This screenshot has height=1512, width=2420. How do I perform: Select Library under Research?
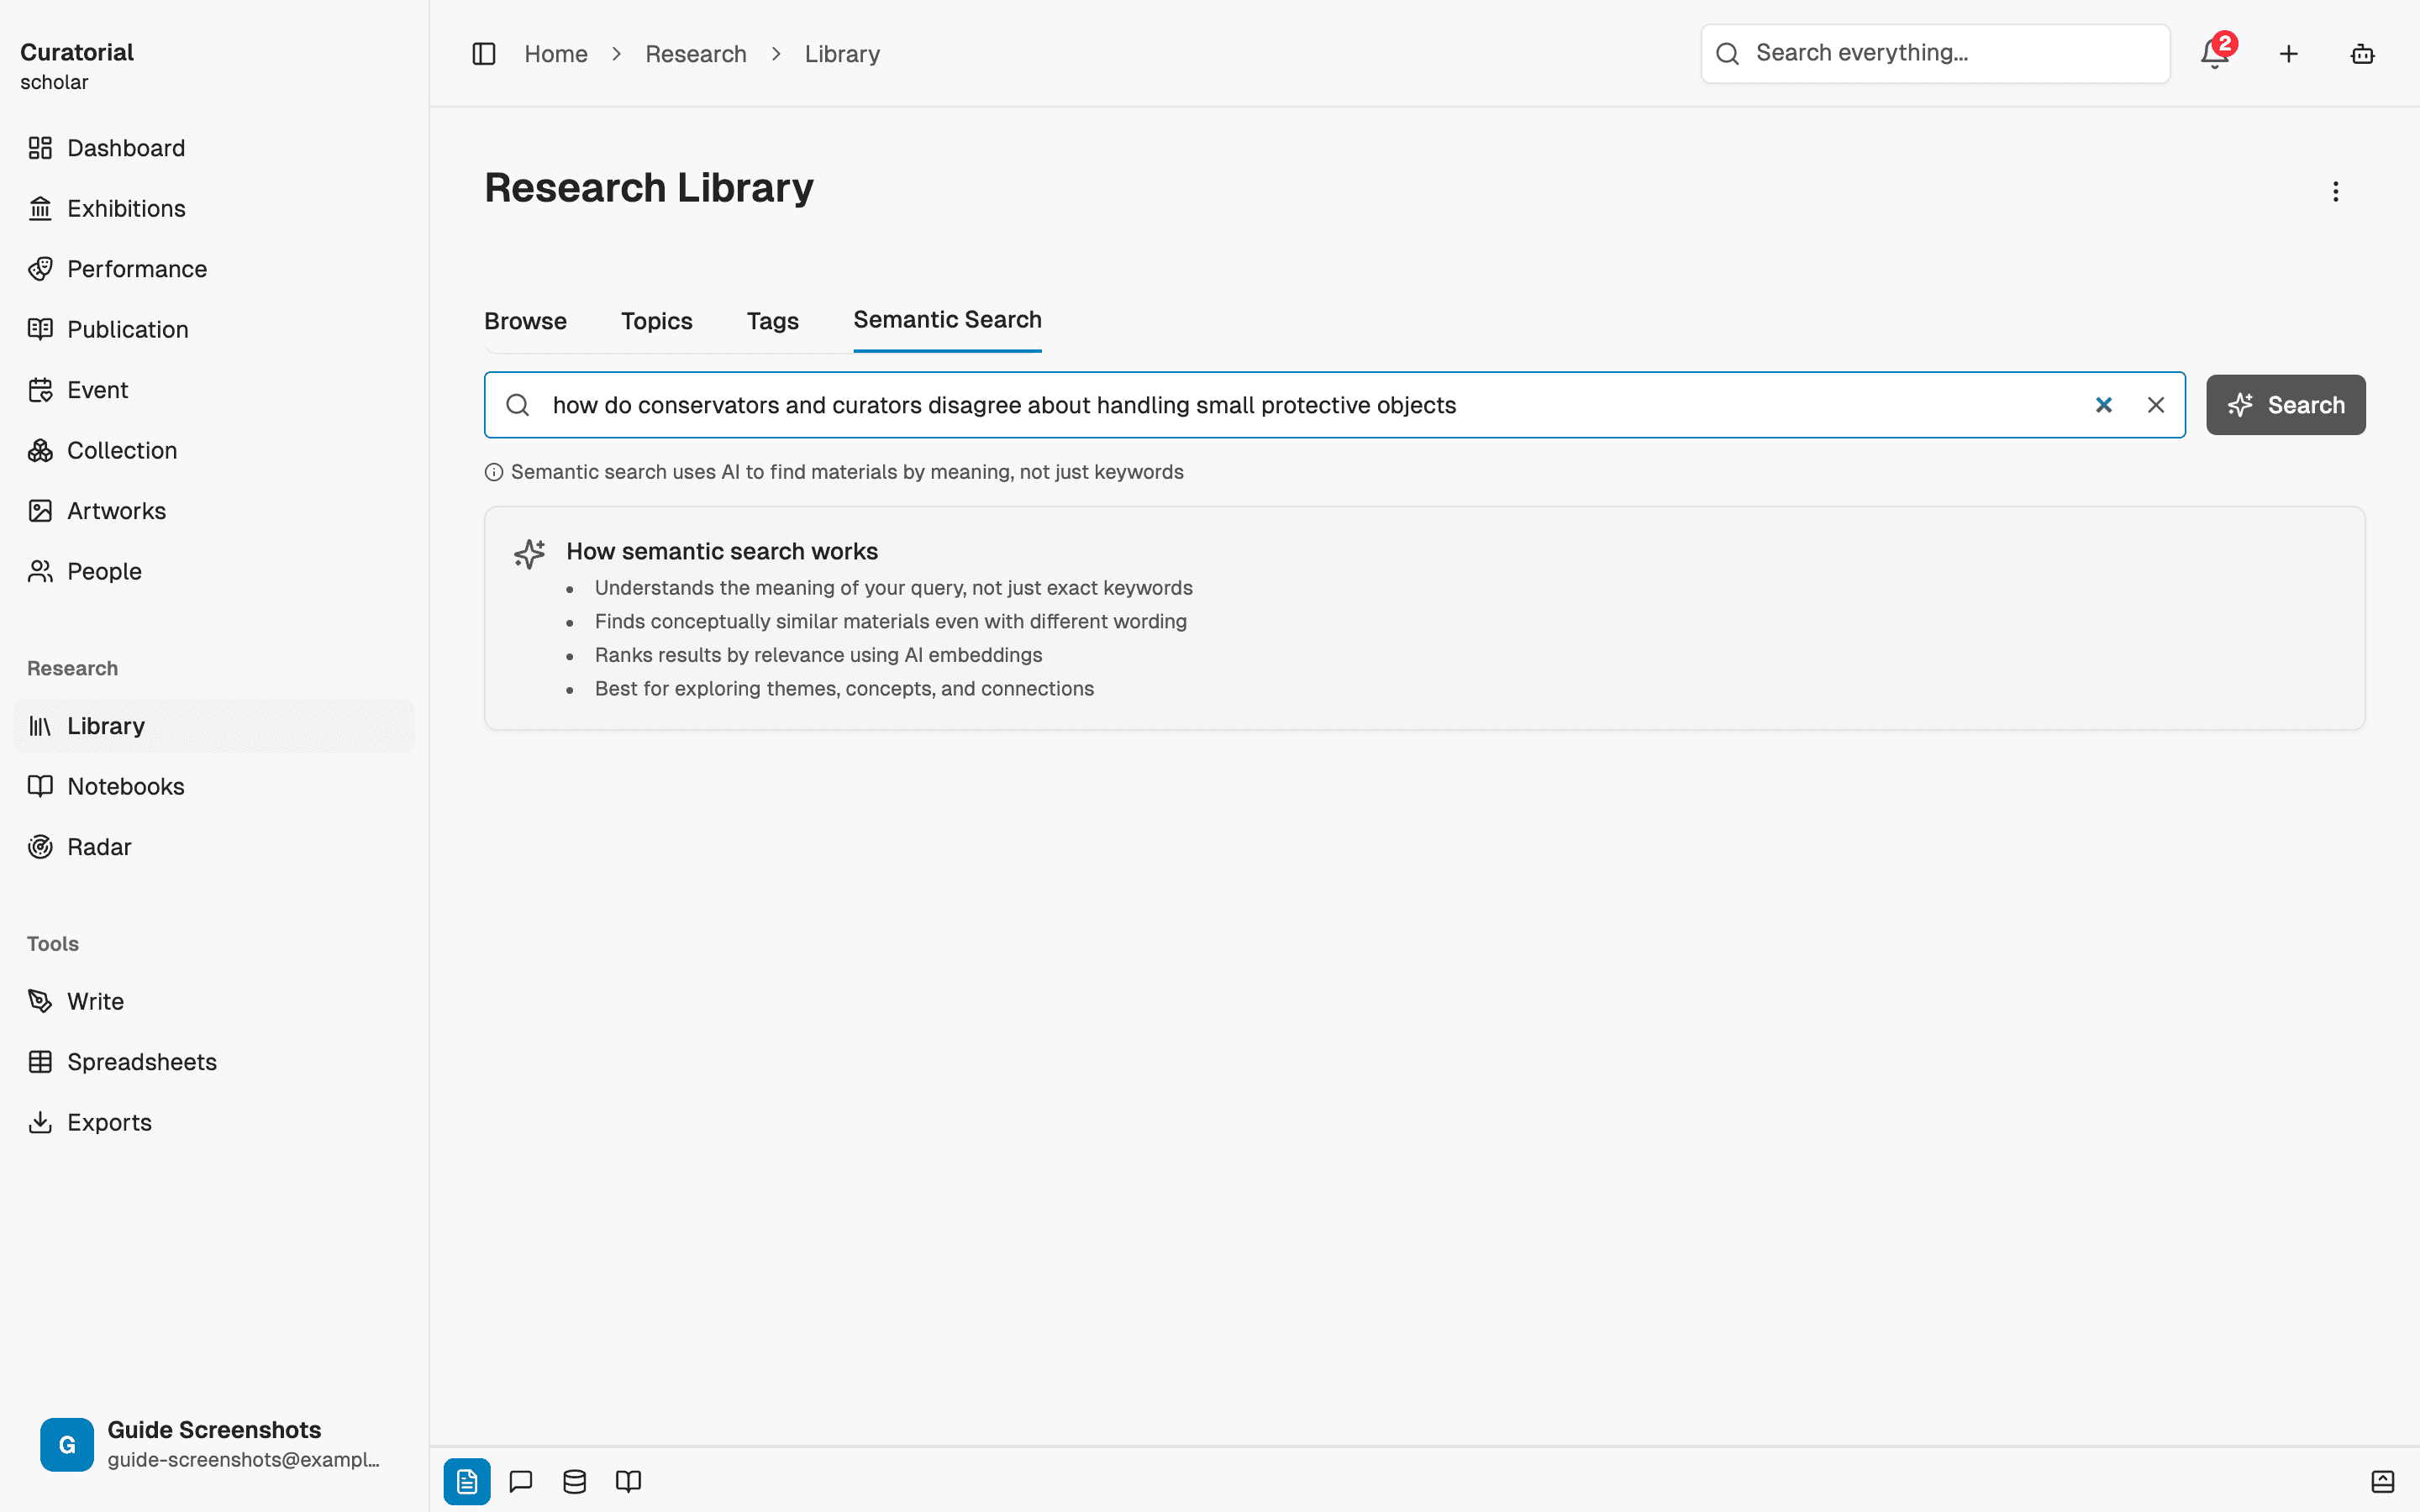click(214, 726)
